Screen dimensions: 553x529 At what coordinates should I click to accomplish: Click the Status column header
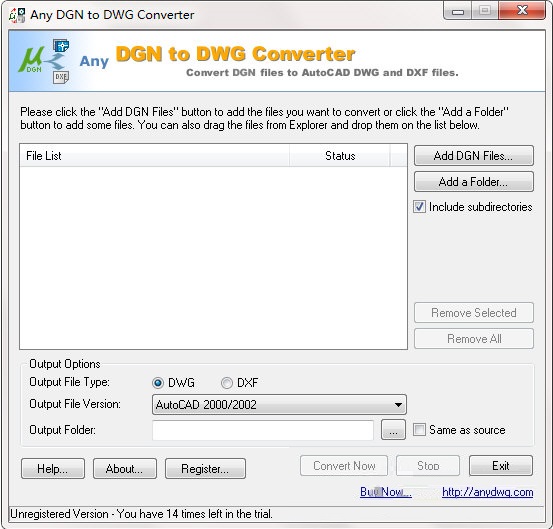point(340,156)
